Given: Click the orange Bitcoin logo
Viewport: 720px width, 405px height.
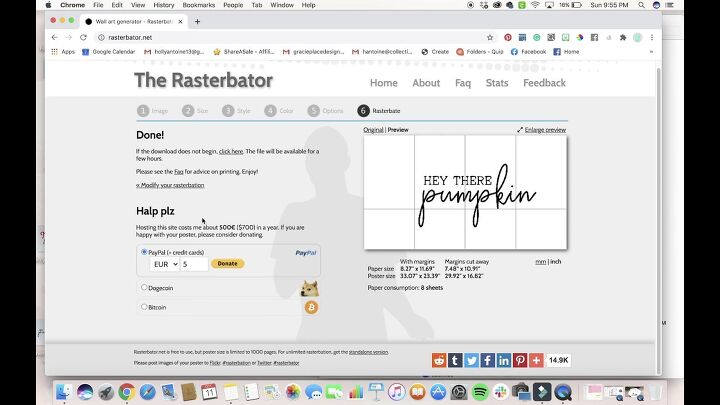Looking at the screenshot, I should point(311,307).
